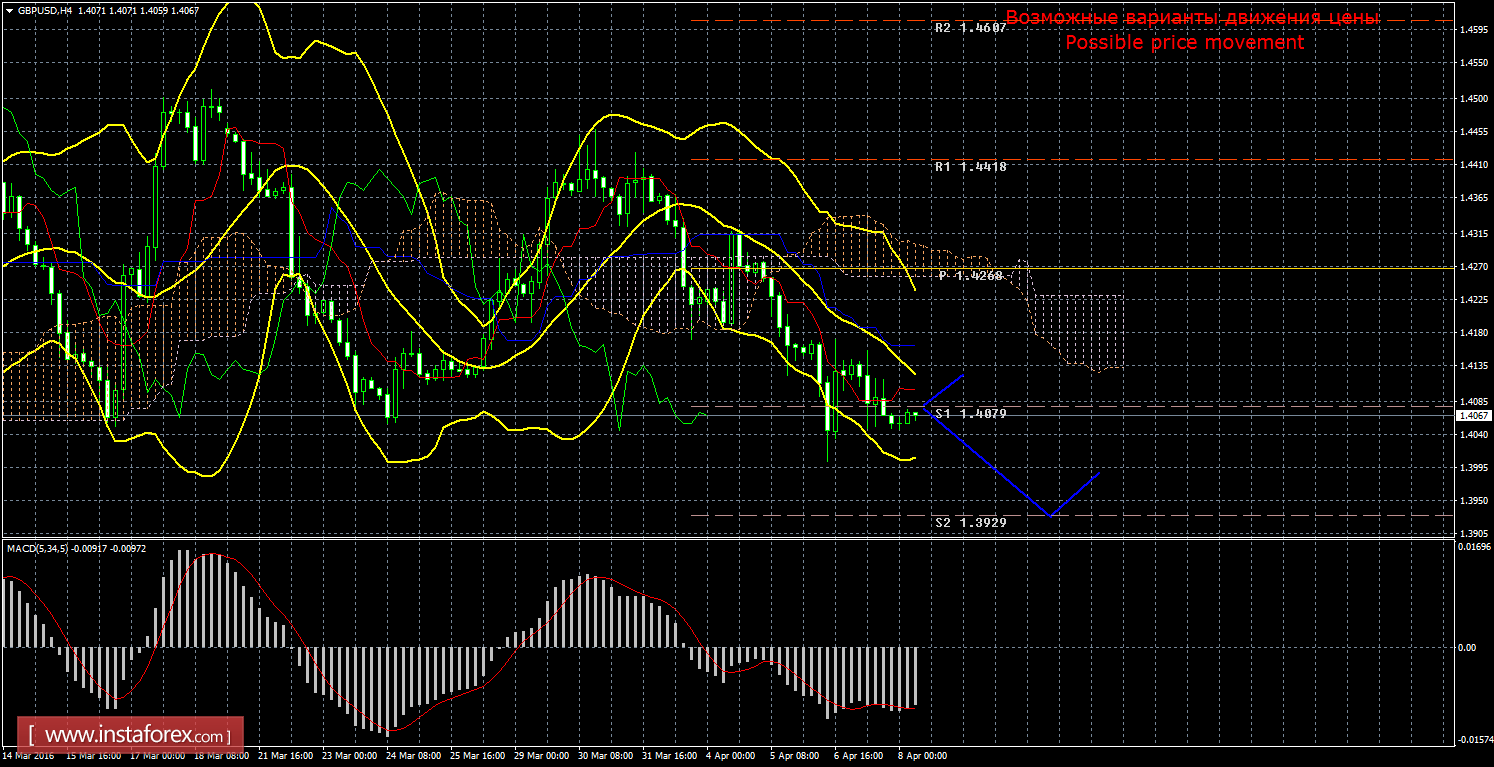Image resolution: width=1494 pixels, height=767 pixels.
Task: Click the 1.3950 value on price axis
Action: [x=1471, y=501]
